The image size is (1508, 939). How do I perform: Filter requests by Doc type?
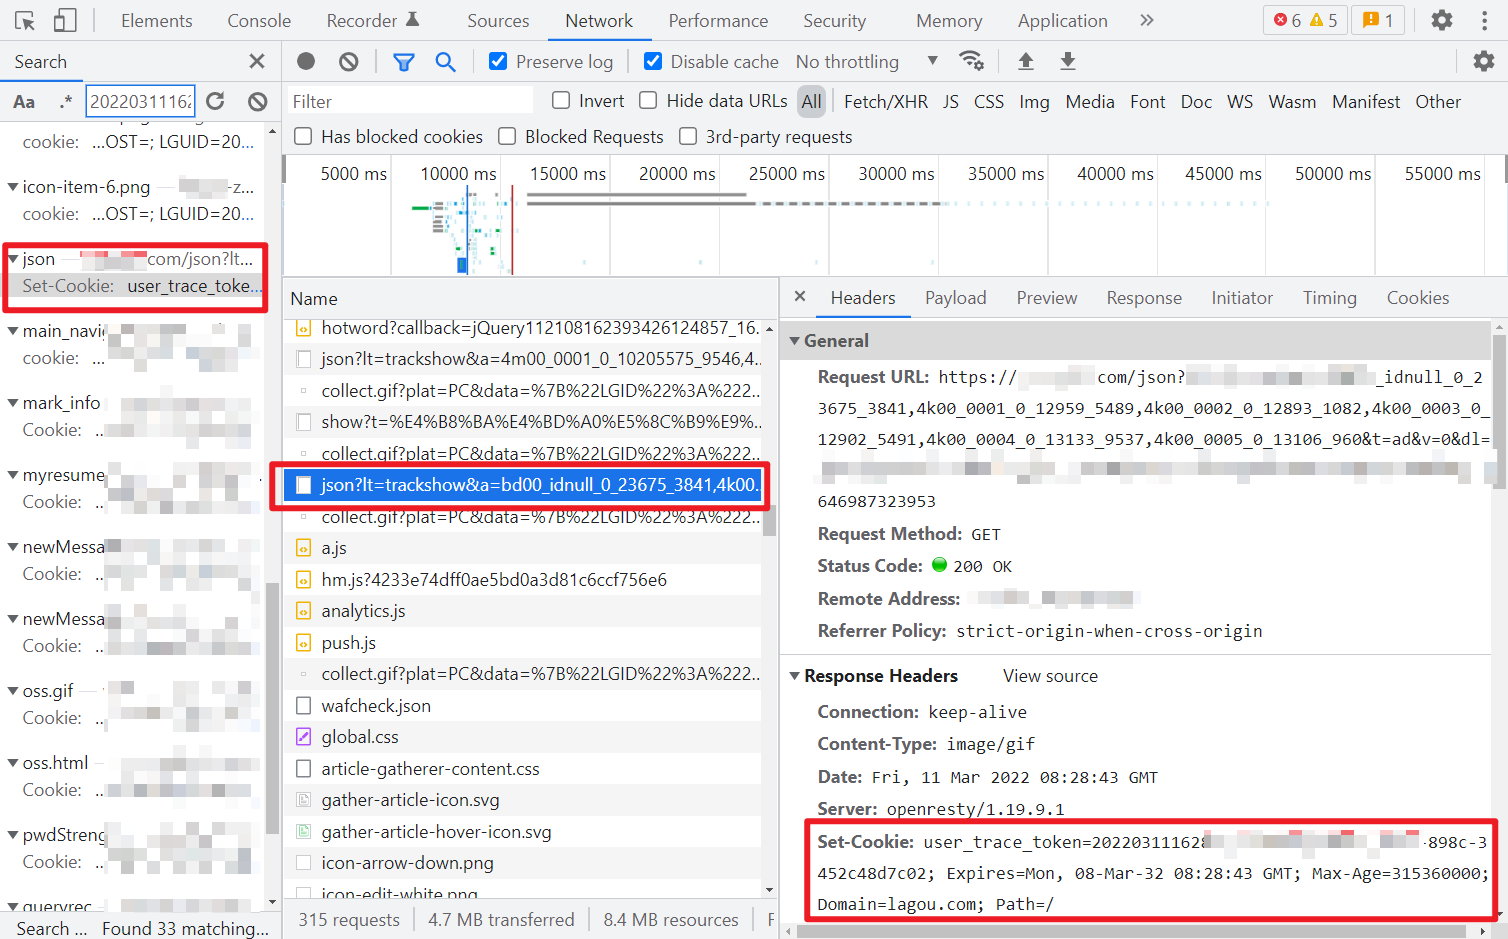tap(1196, 101)
